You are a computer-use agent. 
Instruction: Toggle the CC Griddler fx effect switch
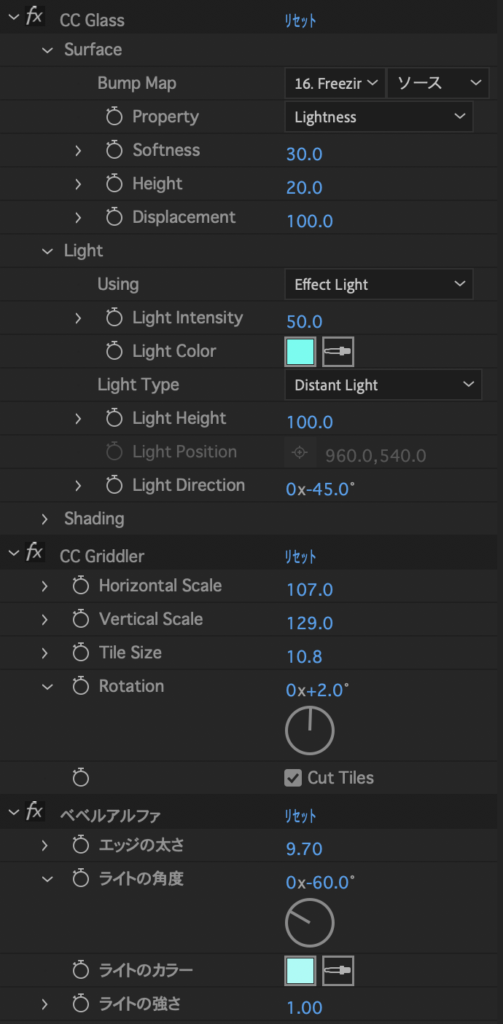pyautogui.click(x=35, y=554)
